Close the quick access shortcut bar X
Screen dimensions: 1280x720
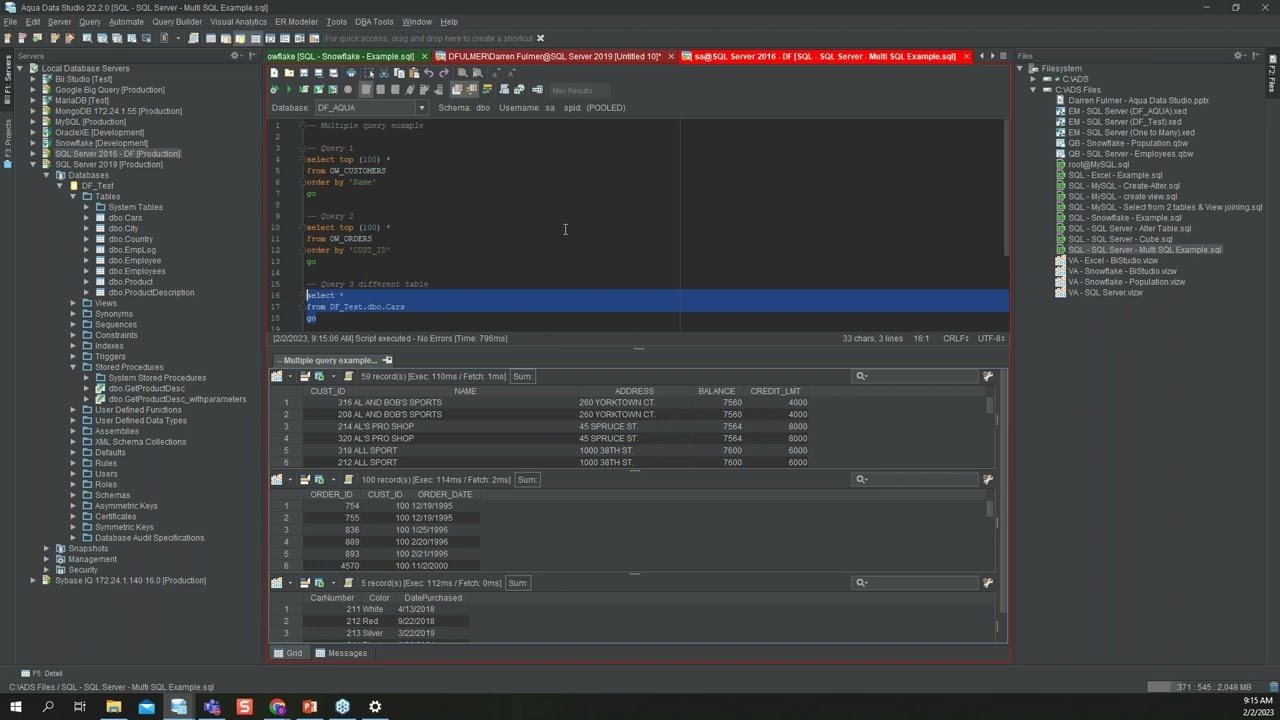(541, 38)
